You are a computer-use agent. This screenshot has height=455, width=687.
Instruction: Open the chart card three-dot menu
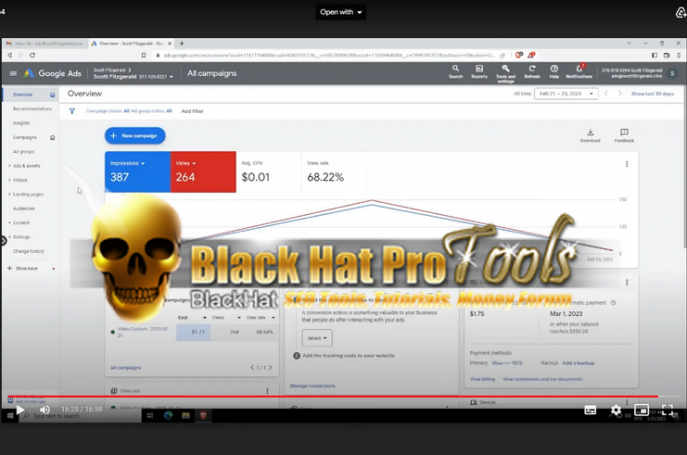(627, 164)
